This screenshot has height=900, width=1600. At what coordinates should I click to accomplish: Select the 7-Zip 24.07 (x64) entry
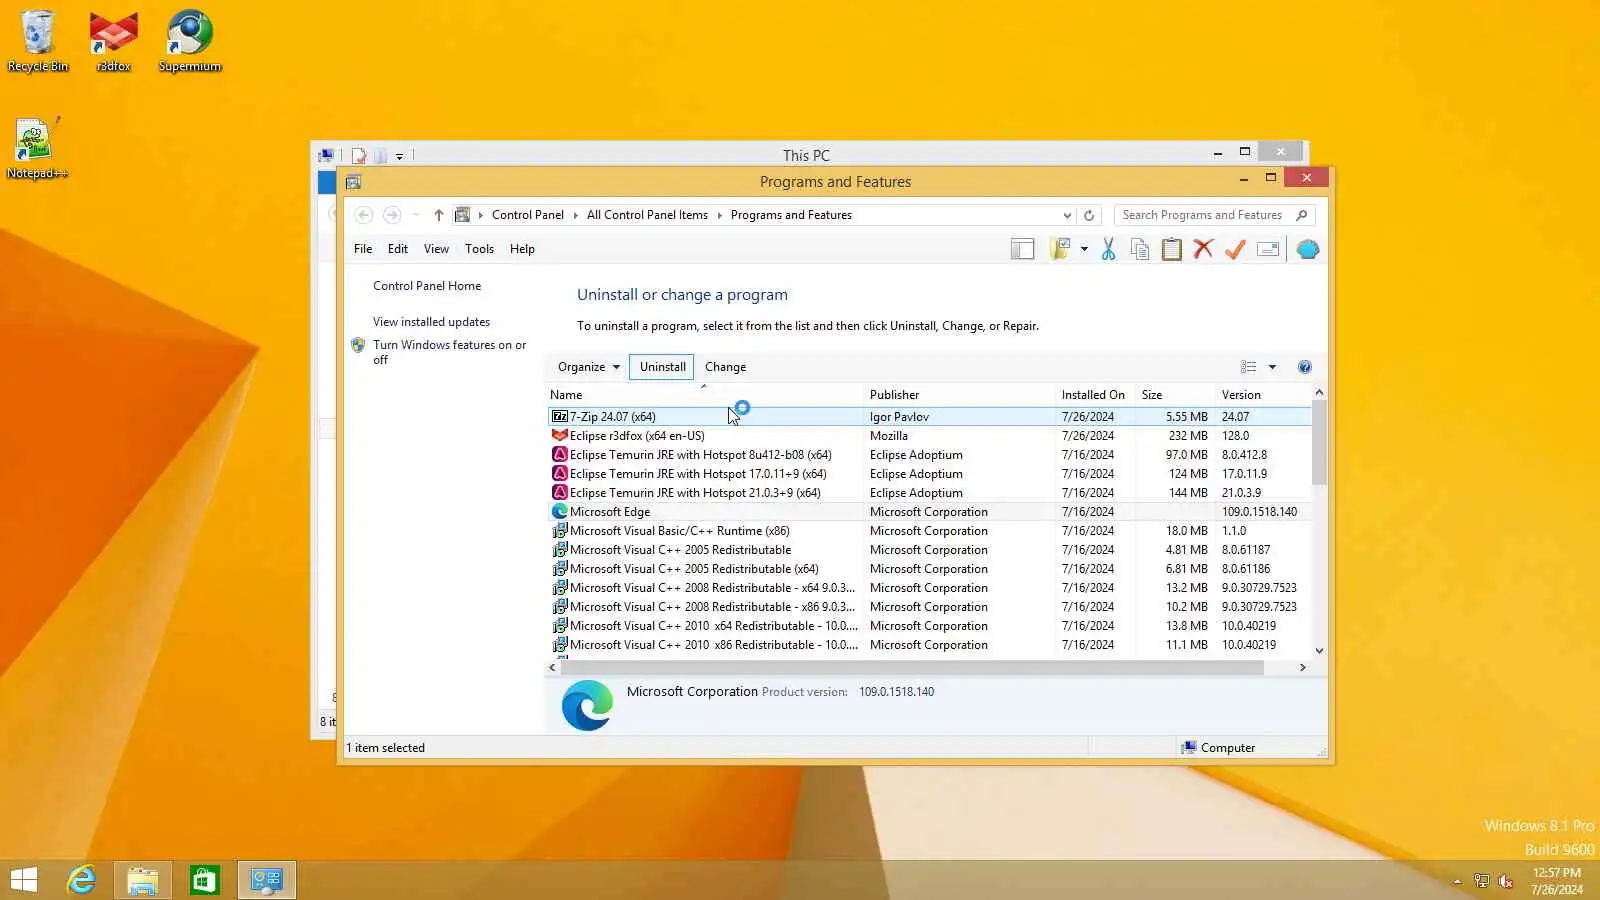click(929, 417)
